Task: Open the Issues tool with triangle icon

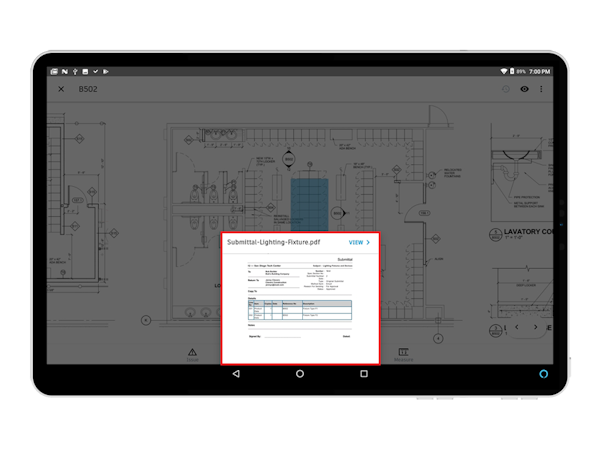Action: (192, 353)
